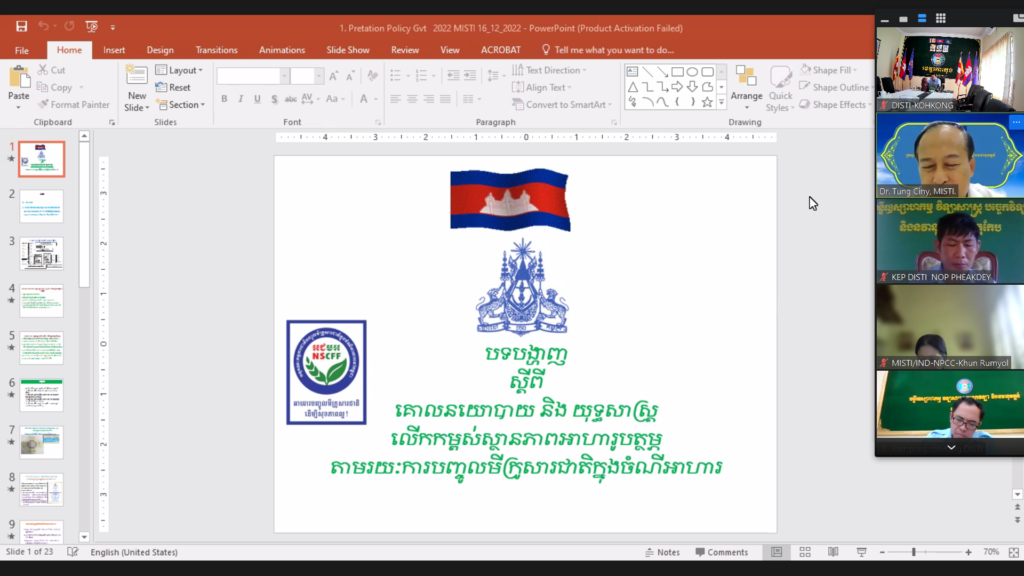Open the Arrange tool
Viewport: 1024px width, 576px height.
(746, 85)
